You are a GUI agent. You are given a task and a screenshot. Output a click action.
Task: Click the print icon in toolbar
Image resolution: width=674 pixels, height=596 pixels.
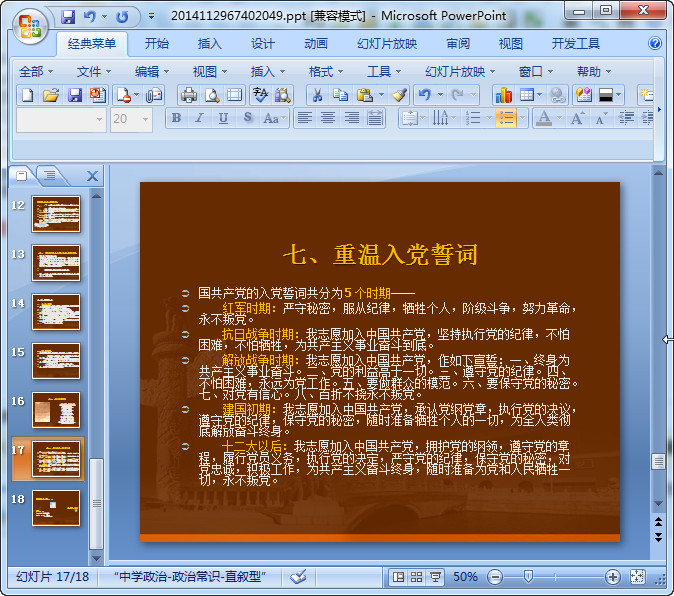click(189, 95)
